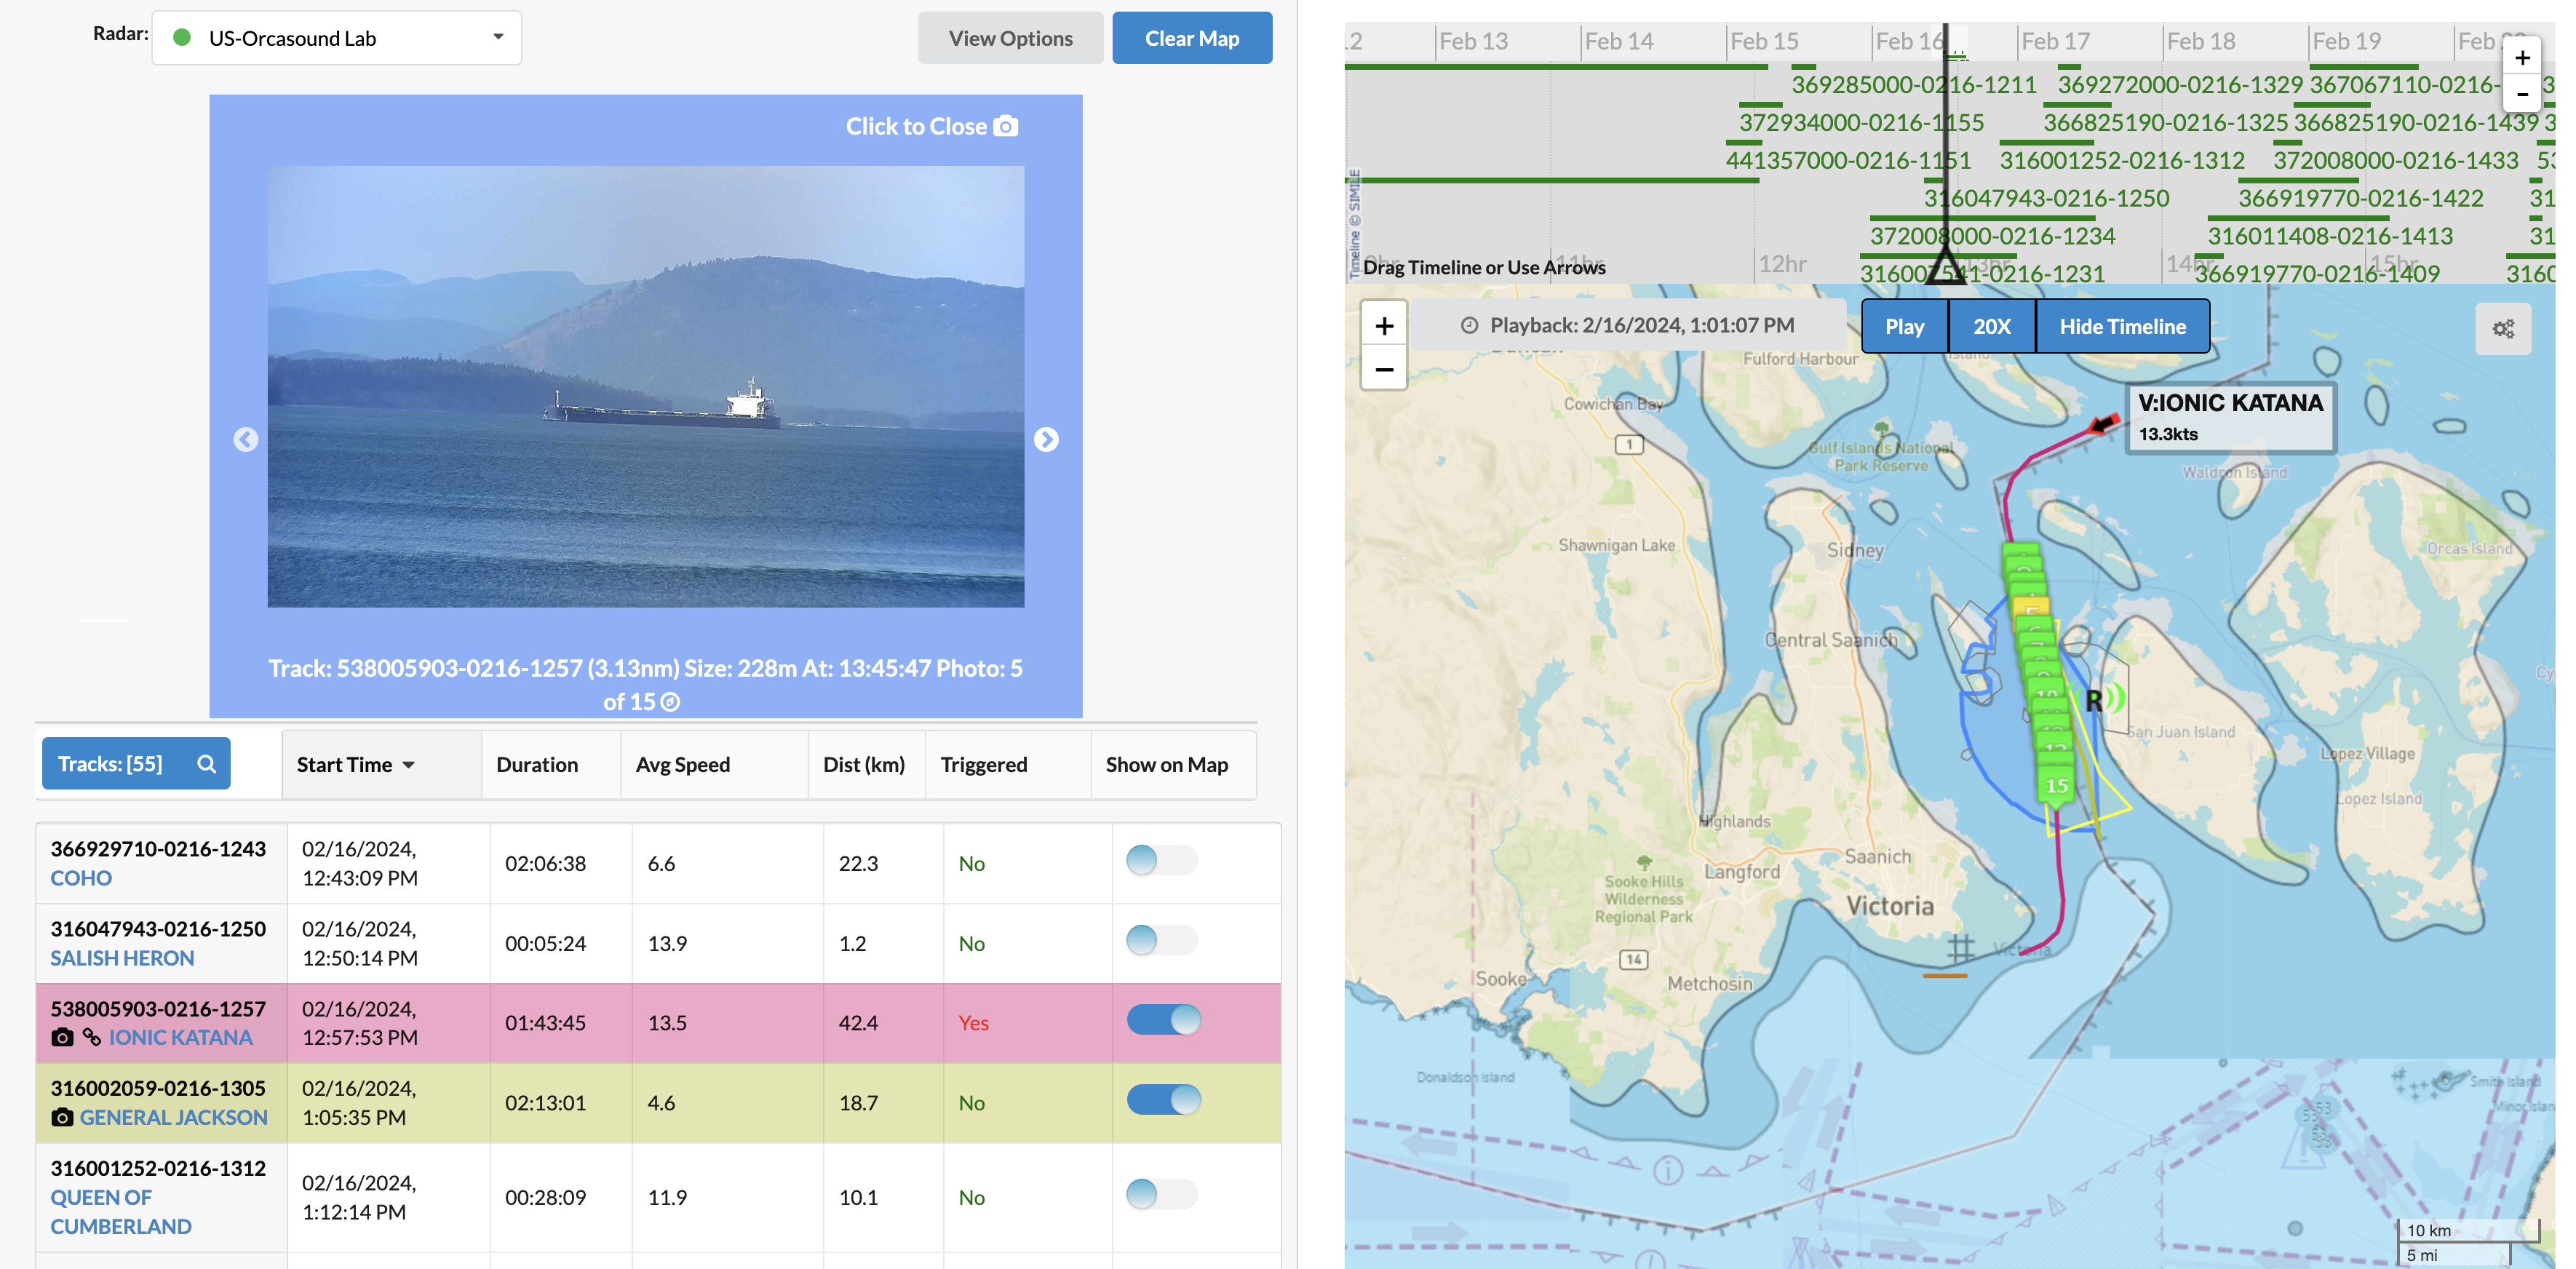Click the camera icon beside Click to Close
Viewport: 2576px width, 1269px height.
point(1006,126)
